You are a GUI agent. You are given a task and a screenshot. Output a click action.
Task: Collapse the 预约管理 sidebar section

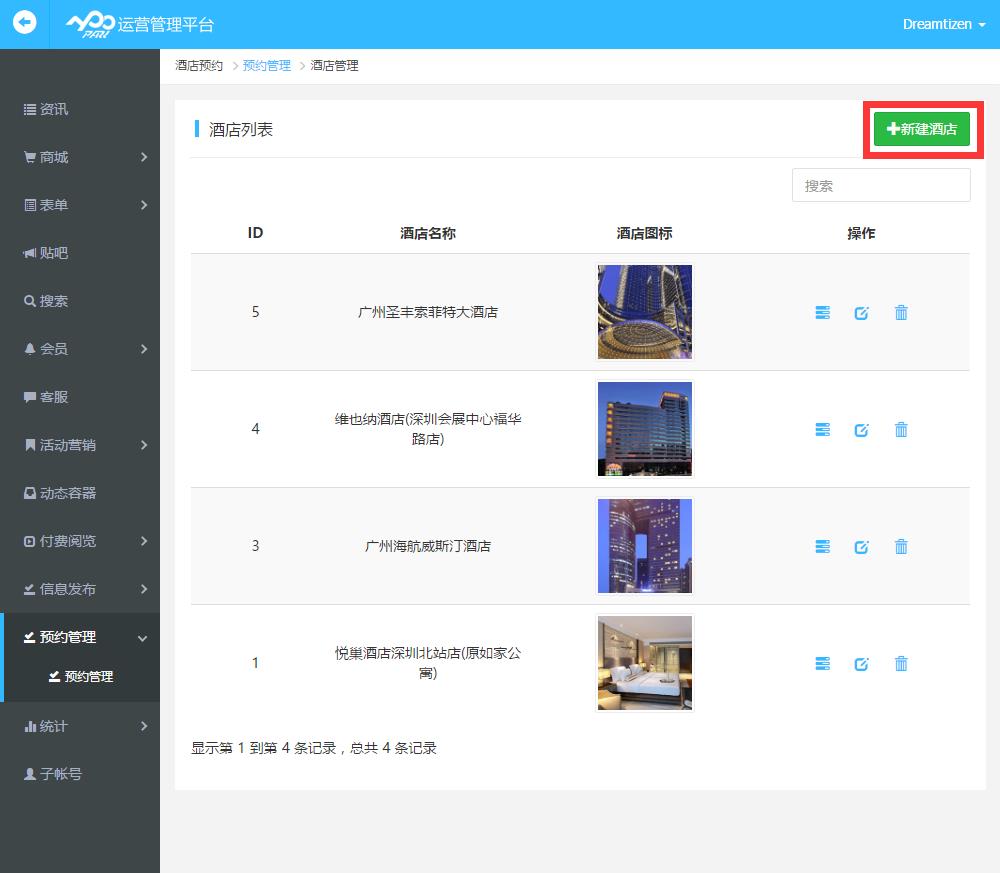coord(80,637)
